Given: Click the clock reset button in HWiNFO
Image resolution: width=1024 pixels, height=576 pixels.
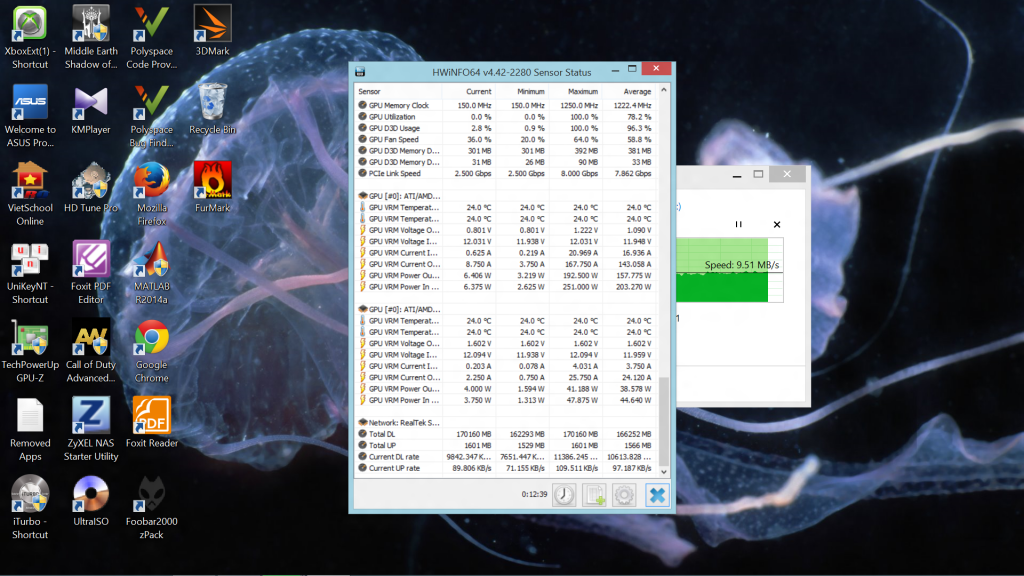Looking at the screenshot, I should (565, 494).
